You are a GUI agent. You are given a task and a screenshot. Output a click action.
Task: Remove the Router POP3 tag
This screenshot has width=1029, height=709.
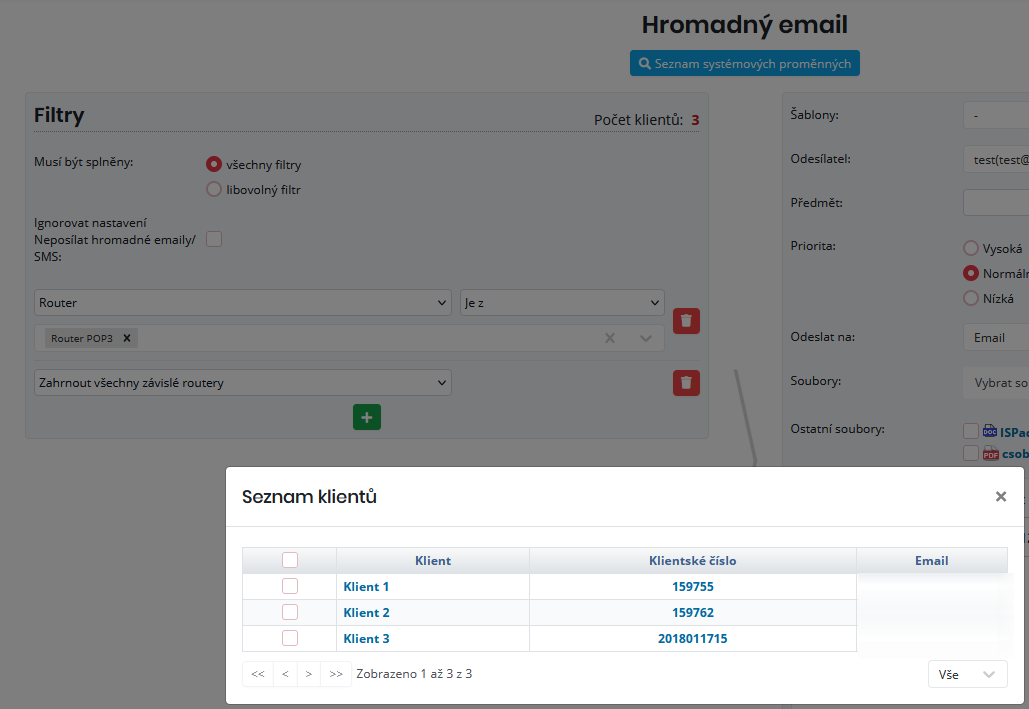127,338
